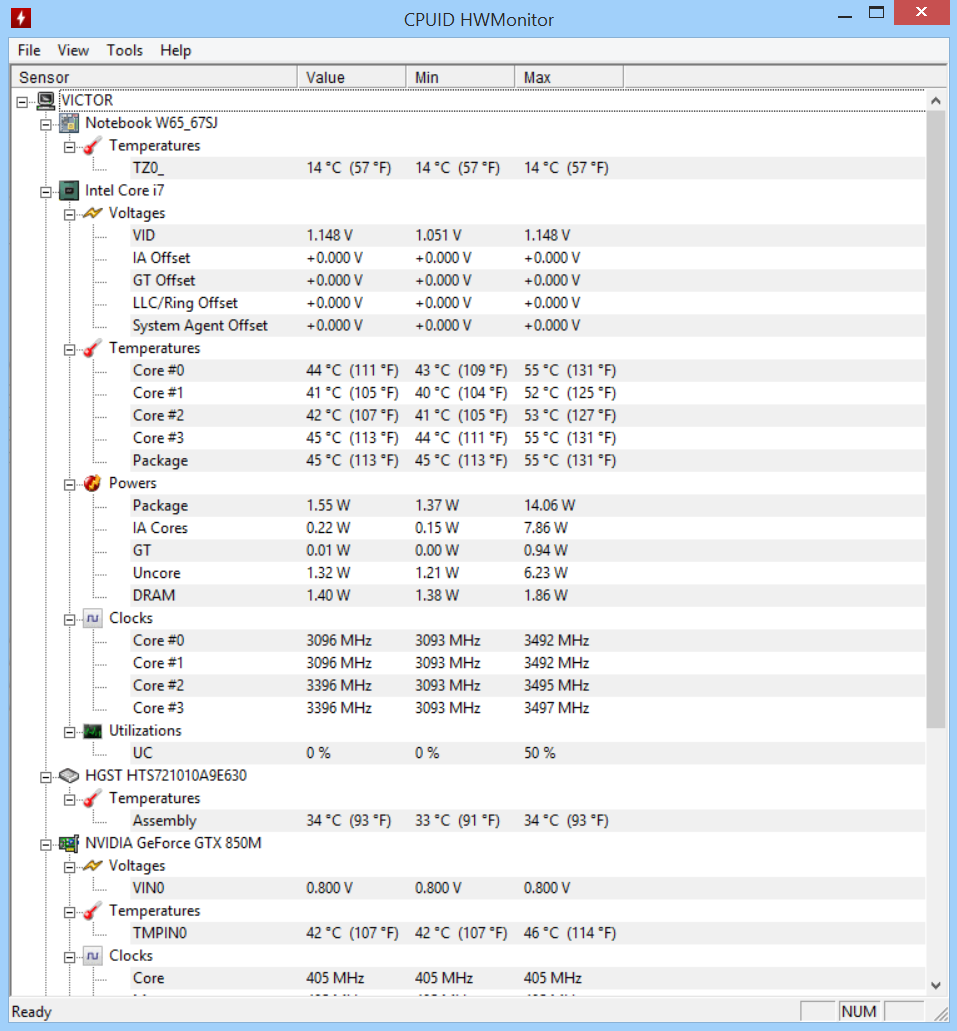The width and height of the screenshot is (957, 1031).
Task: Open the Tools menu
Action: click(125, 51)
